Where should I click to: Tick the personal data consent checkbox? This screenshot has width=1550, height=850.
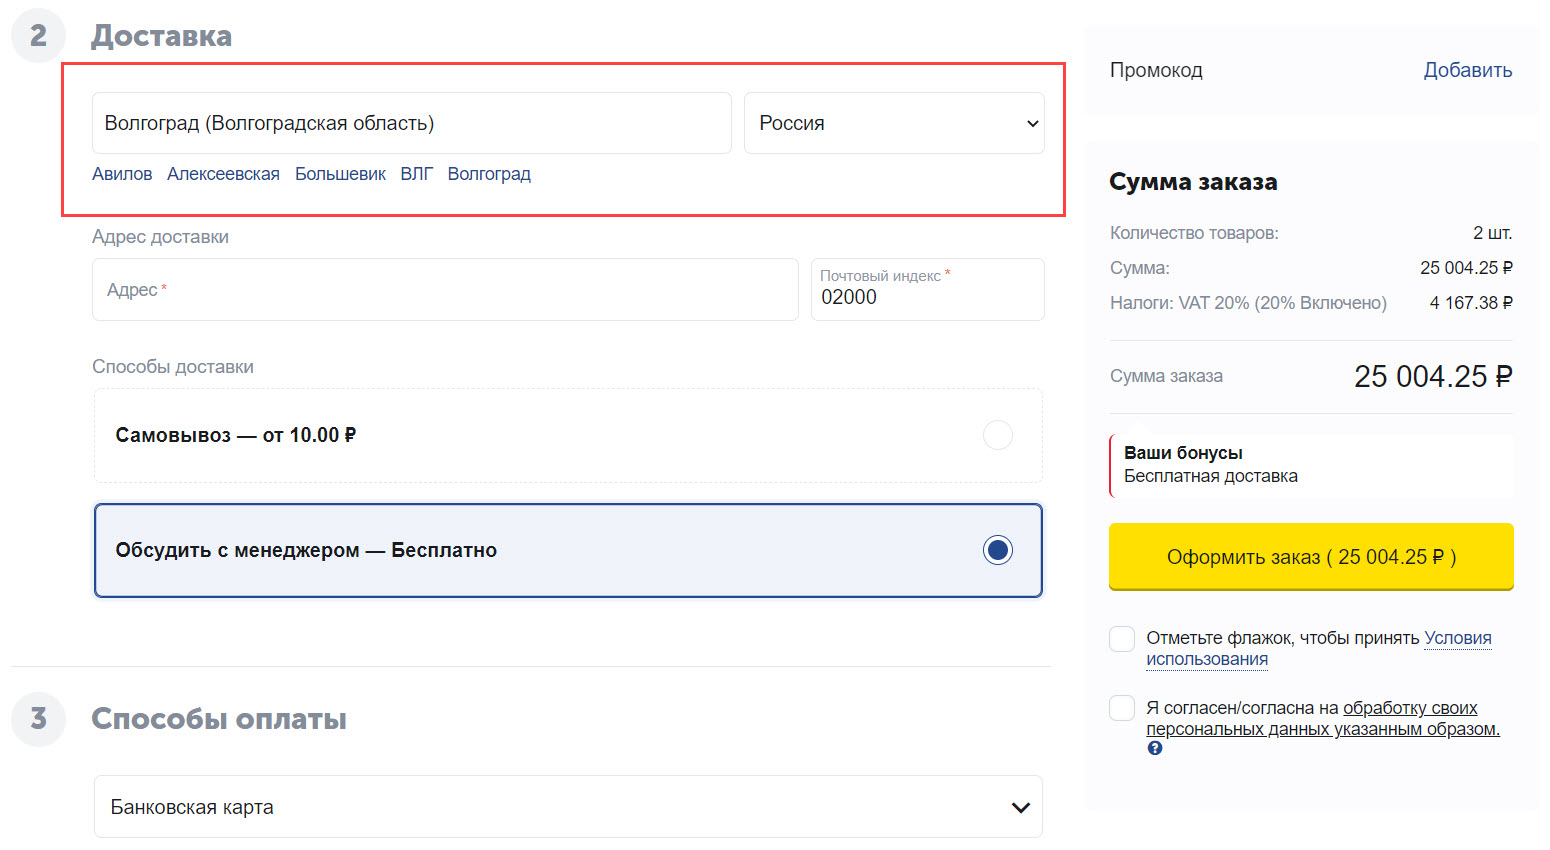click(x=1122, y=709)
